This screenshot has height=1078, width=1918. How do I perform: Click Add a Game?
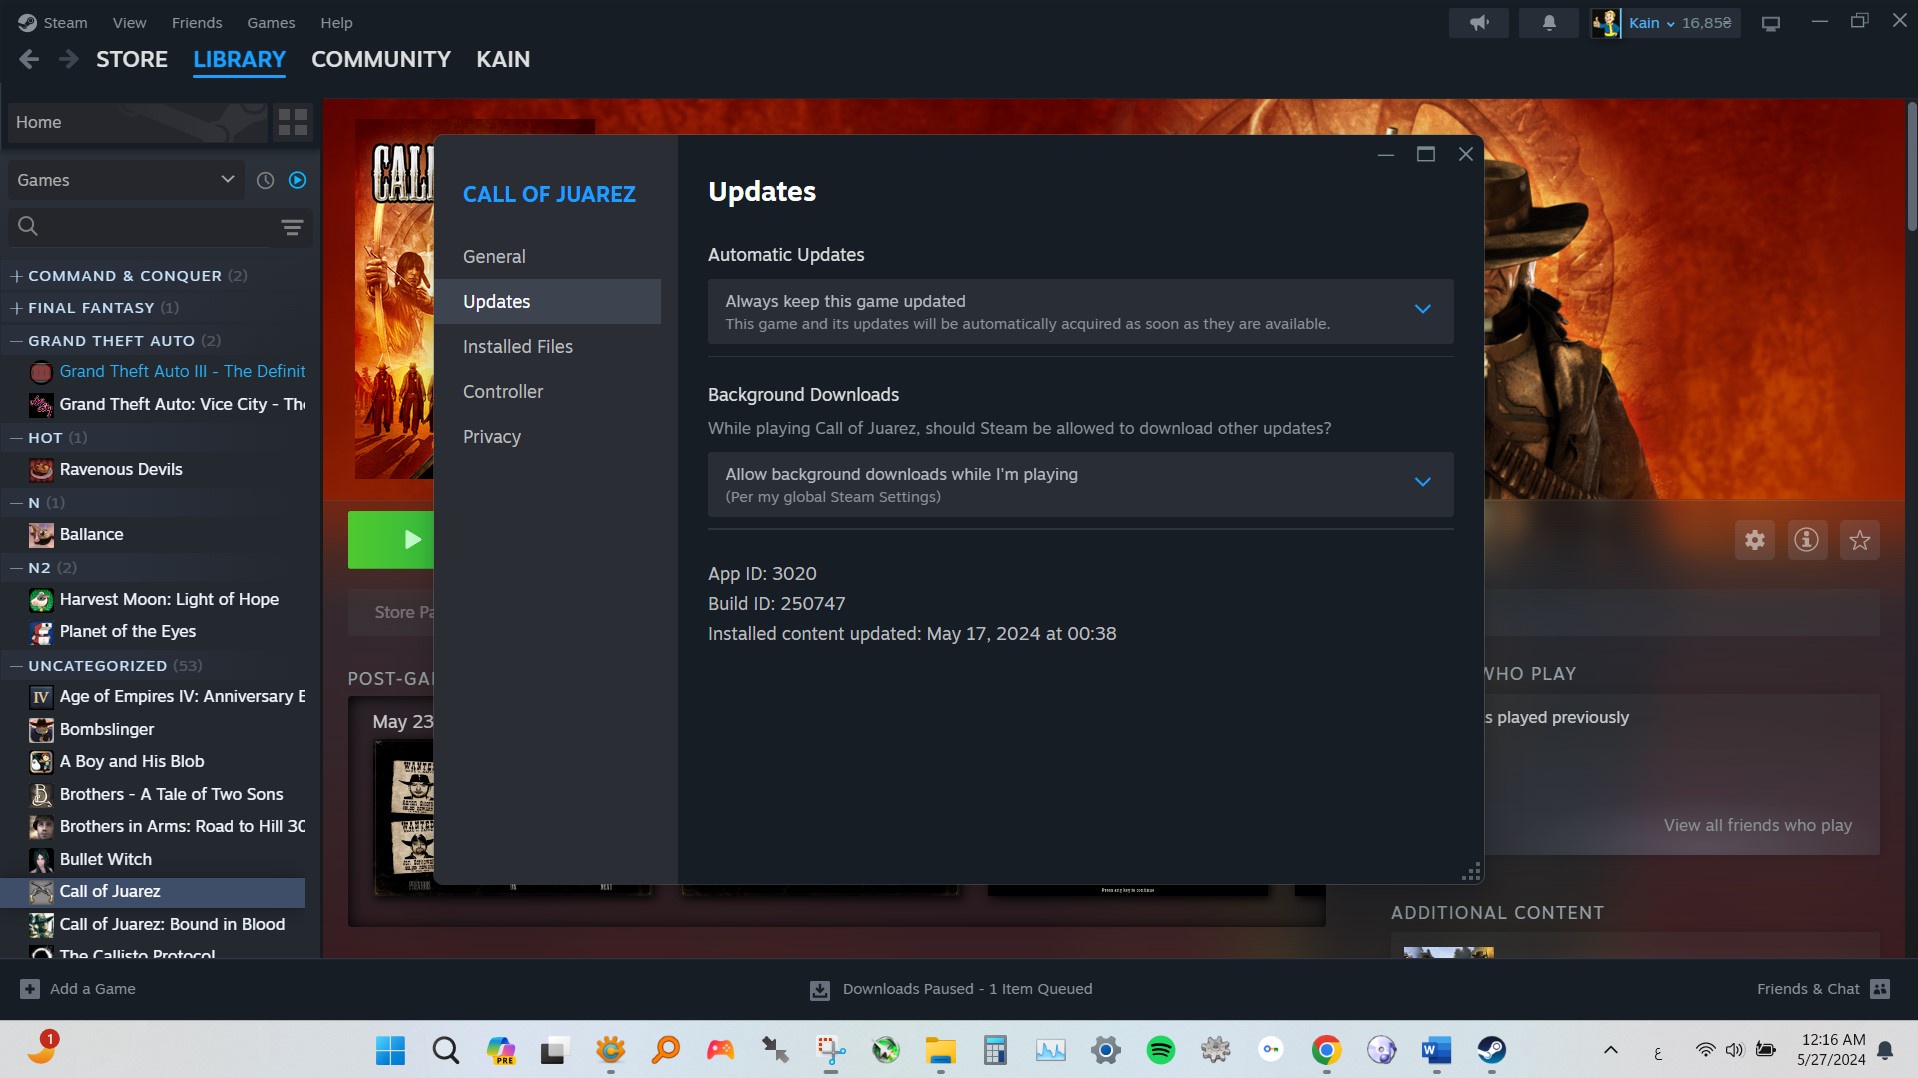click(78, 989)
